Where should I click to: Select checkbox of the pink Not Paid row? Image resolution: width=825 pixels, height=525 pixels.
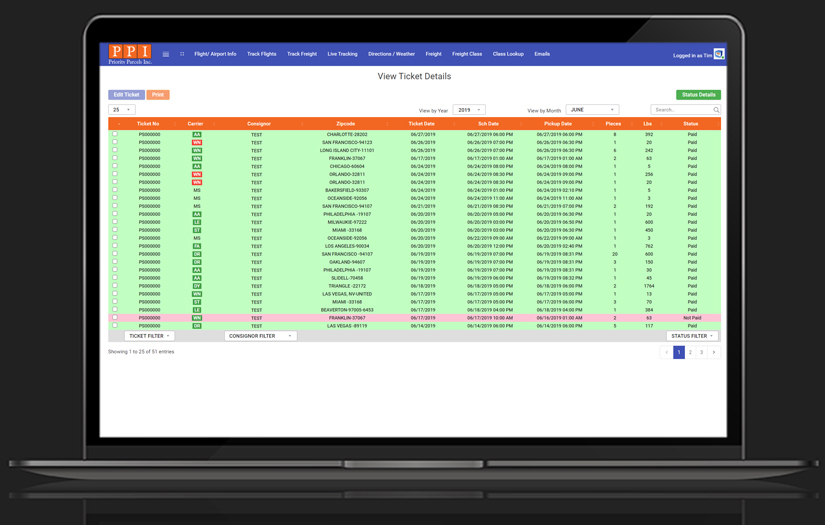pos(115,317)
